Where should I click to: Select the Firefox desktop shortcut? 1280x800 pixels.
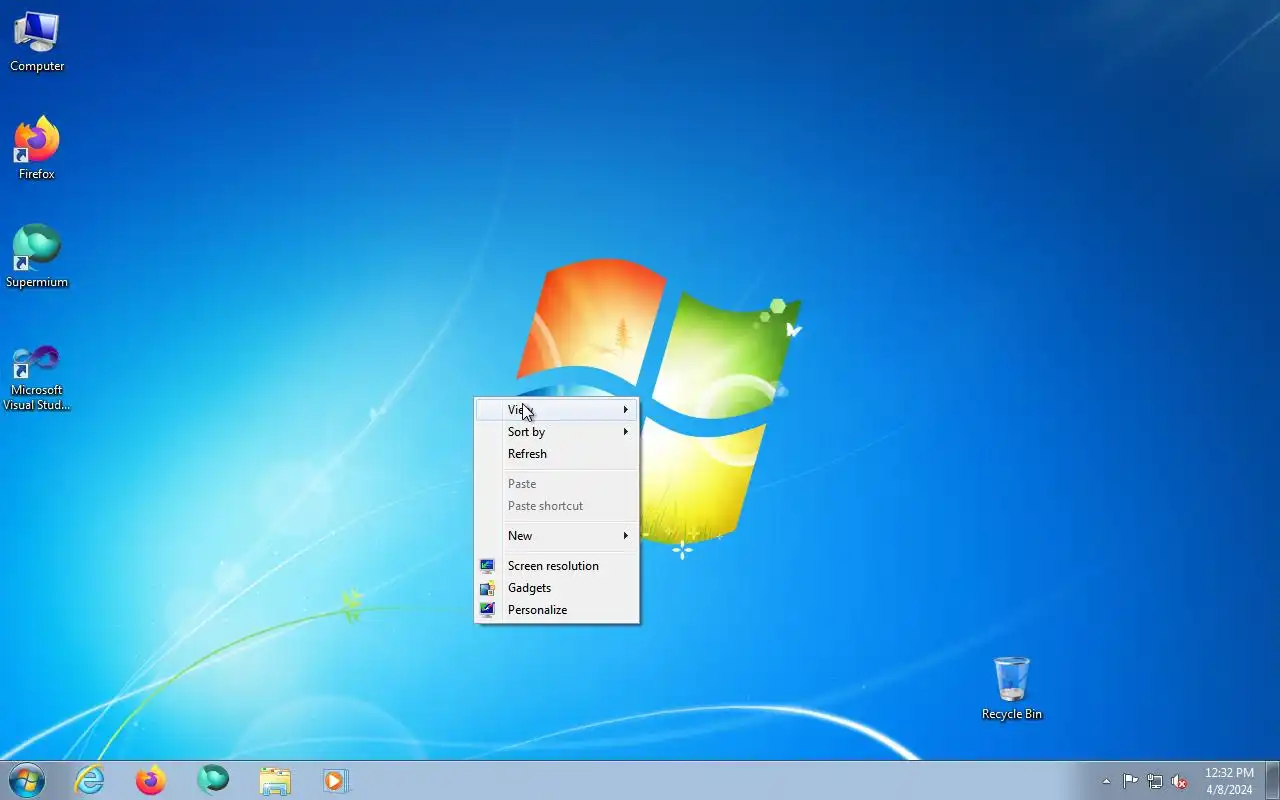[37, 149]
